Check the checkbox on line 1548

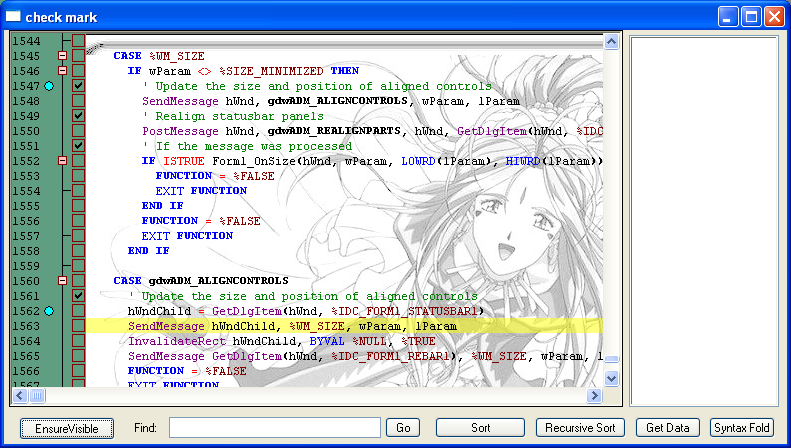tap(78, 101)
